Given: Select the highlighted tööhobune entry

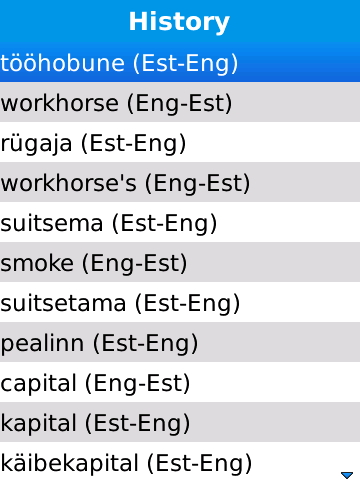Looking at the screenshot, I should [180, 62].
